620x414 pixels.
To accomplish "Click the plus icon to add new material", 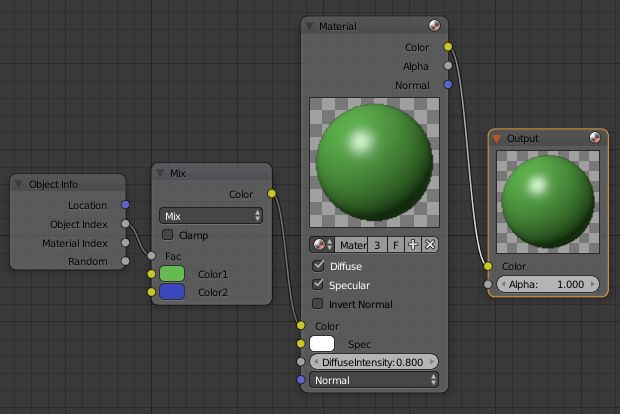I will (x=413, y=245).
